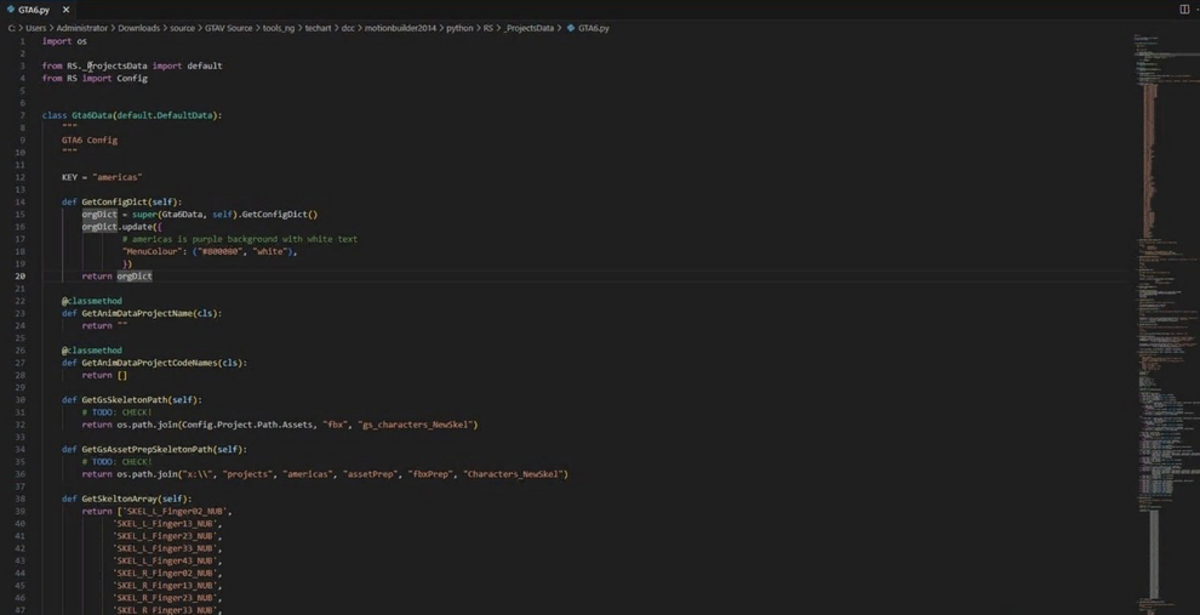Click line number 20 in the gutter
Screen dimensions: 1200x615
[x=21, y=276]
